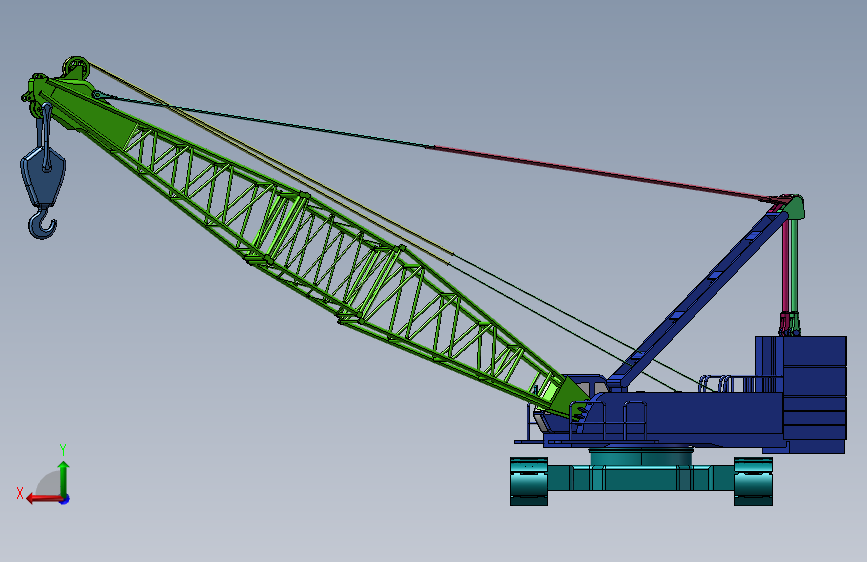Select the blue inclined mast
The image size is (867, 562).
pos(698,298)
